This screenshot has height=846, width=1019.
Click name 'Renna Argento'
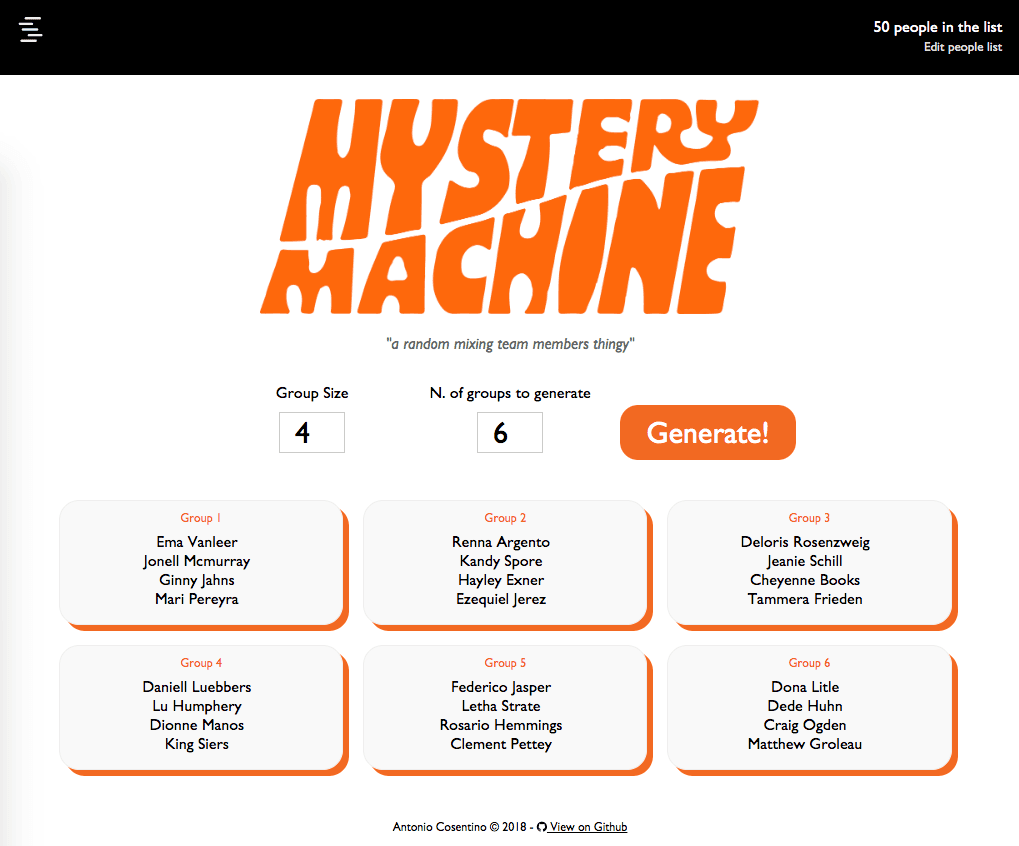[501, 542]
